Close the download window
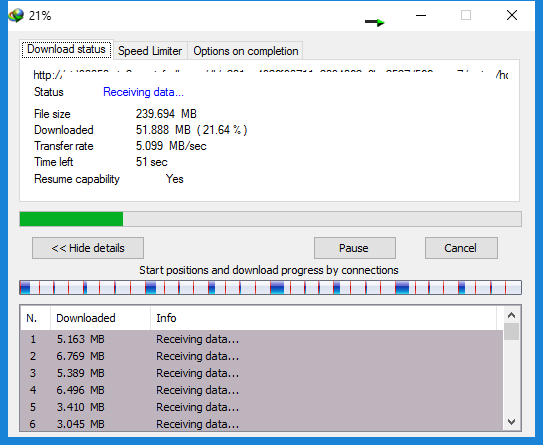 [512, 15]
